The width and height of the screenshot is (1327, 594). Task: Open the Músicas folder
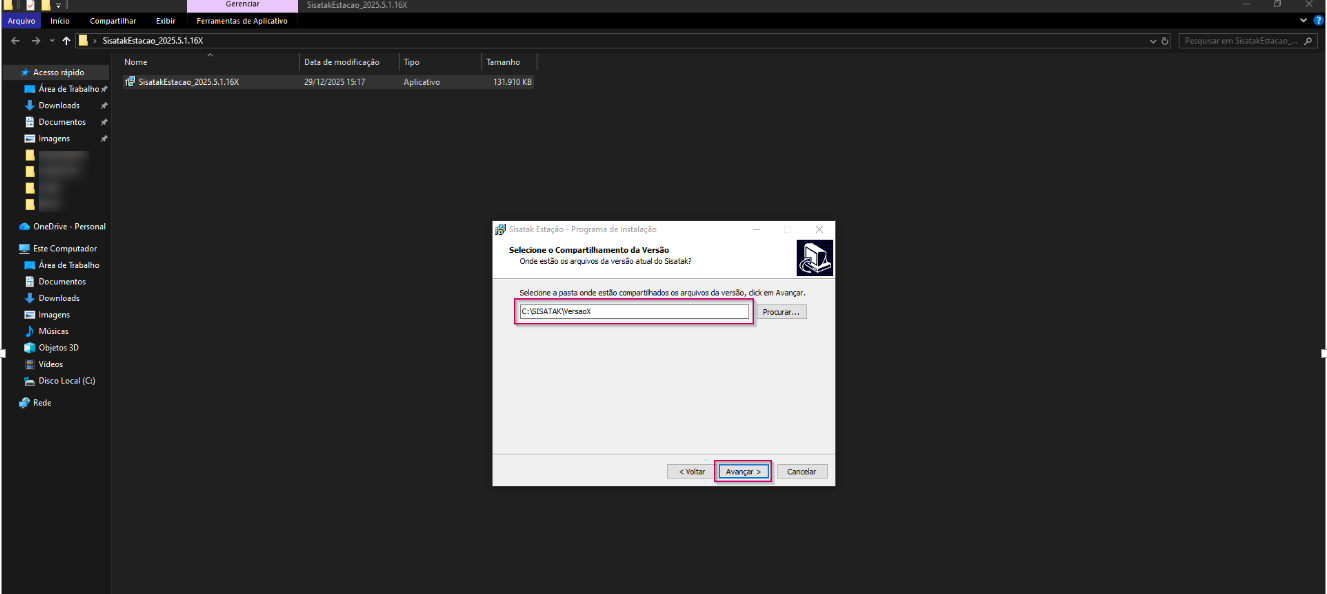[53, 331]
